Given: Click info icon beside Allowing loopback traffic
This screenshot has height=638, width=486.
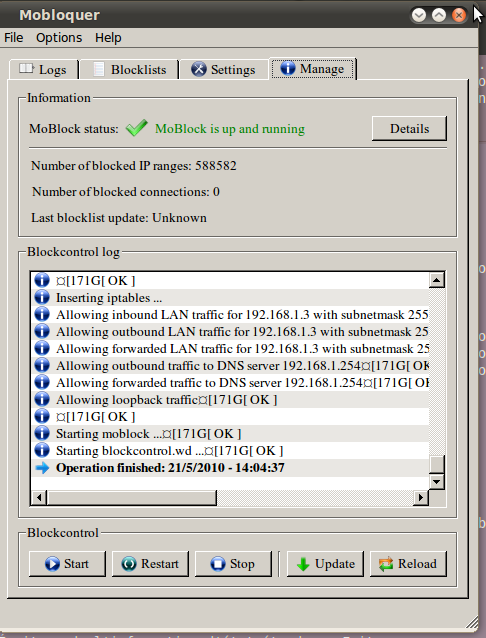Looking at the screenshot, I should (x=42, y=400).
